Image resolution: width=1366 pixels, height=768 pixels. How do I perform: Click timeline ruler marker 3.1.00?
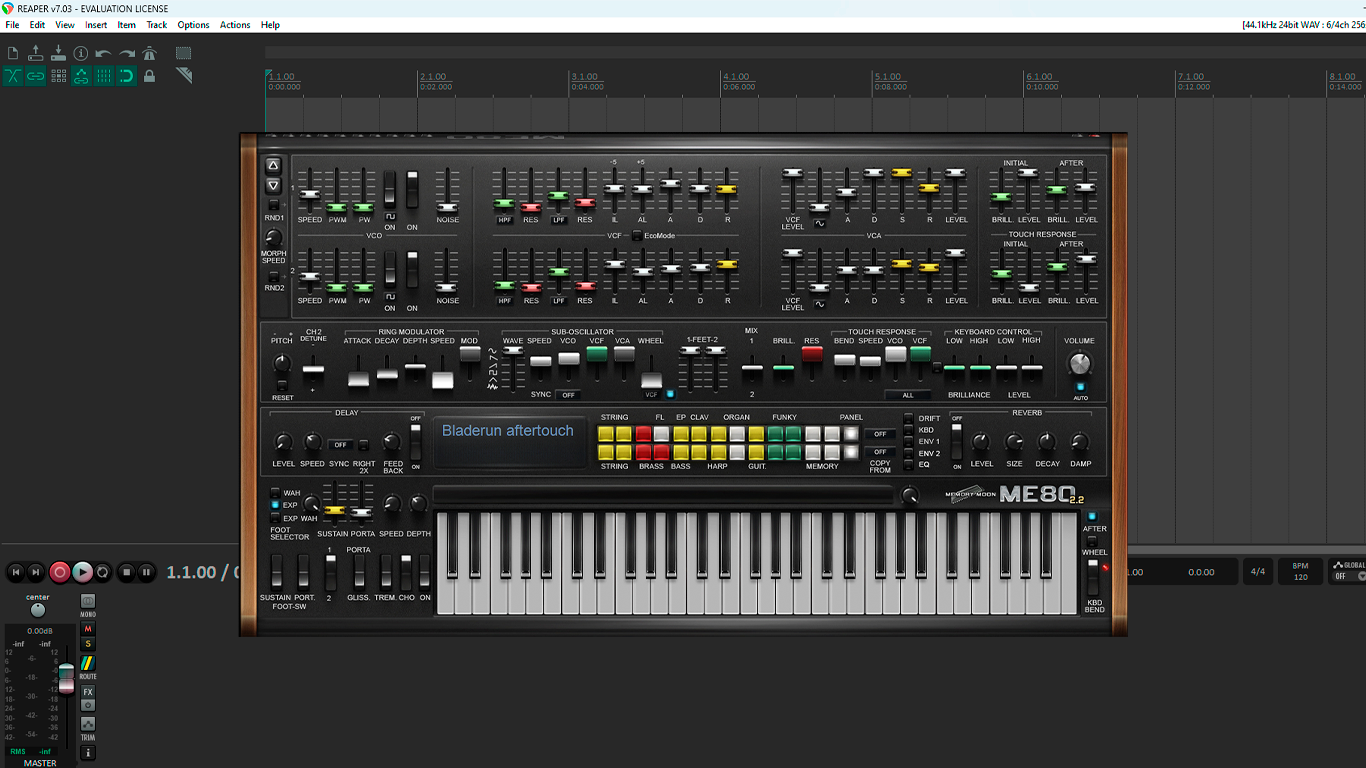point(585,77)
